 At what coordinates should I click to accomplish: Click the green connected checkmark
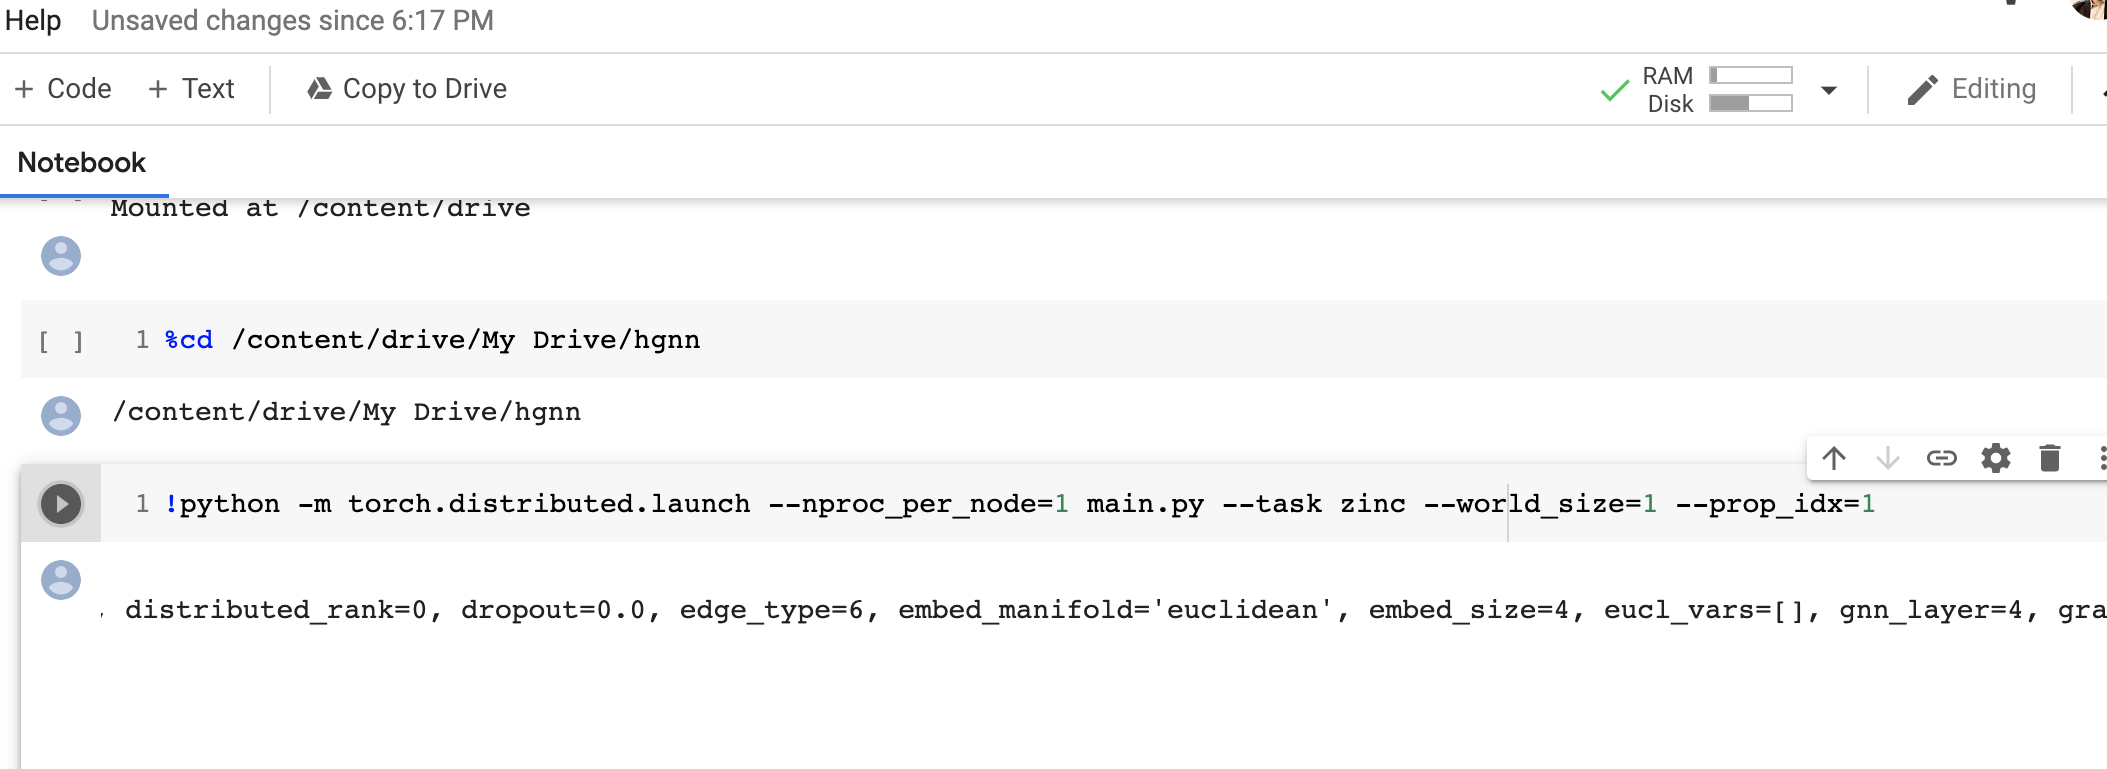(1614, 90)
